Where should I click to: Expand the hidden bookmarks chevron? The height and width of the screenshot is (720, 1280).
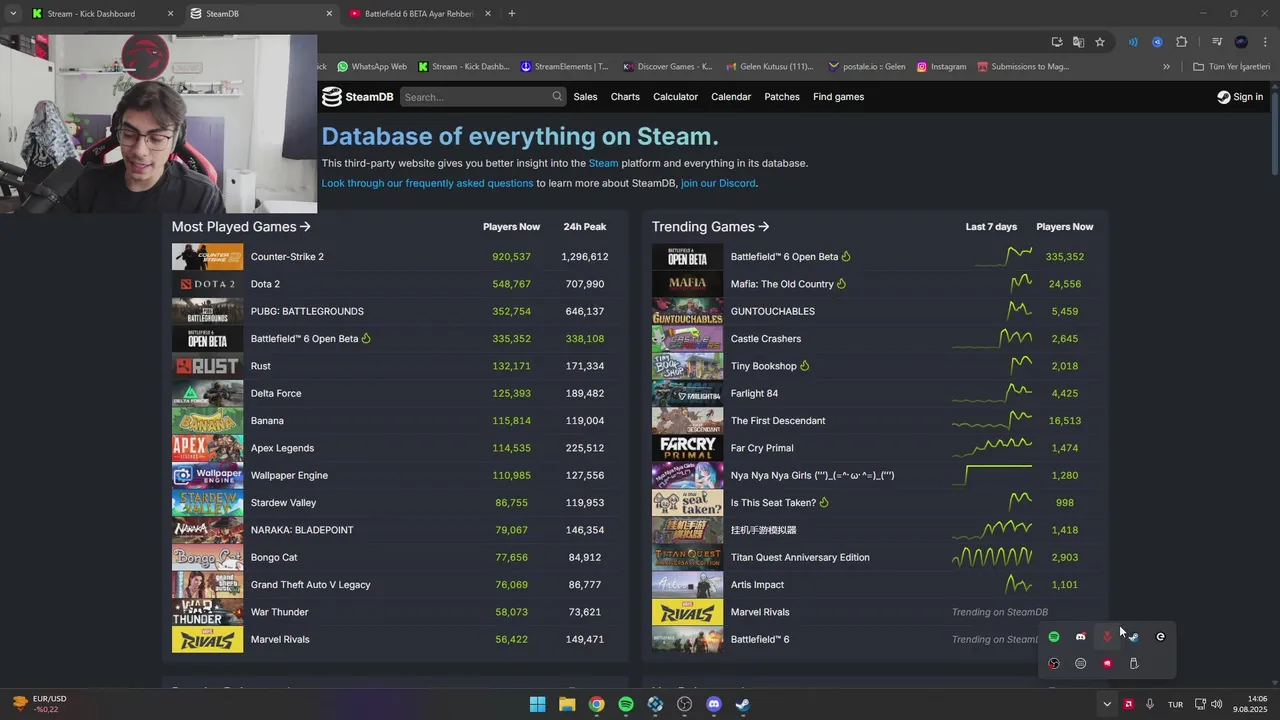1166,67
